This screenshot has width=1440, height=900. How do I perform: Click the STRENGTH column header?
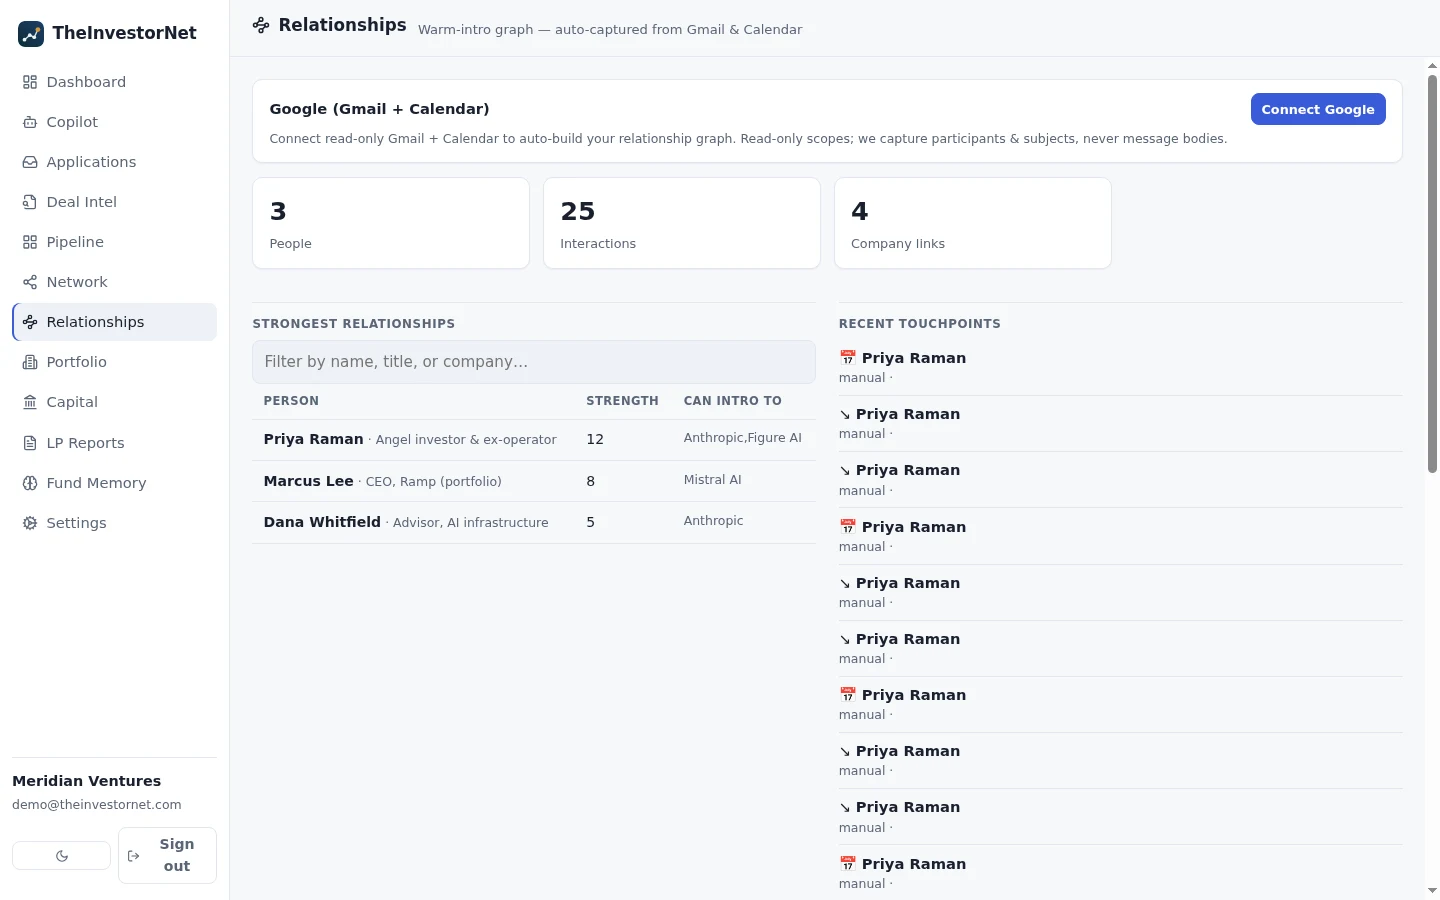pos(622,401)
